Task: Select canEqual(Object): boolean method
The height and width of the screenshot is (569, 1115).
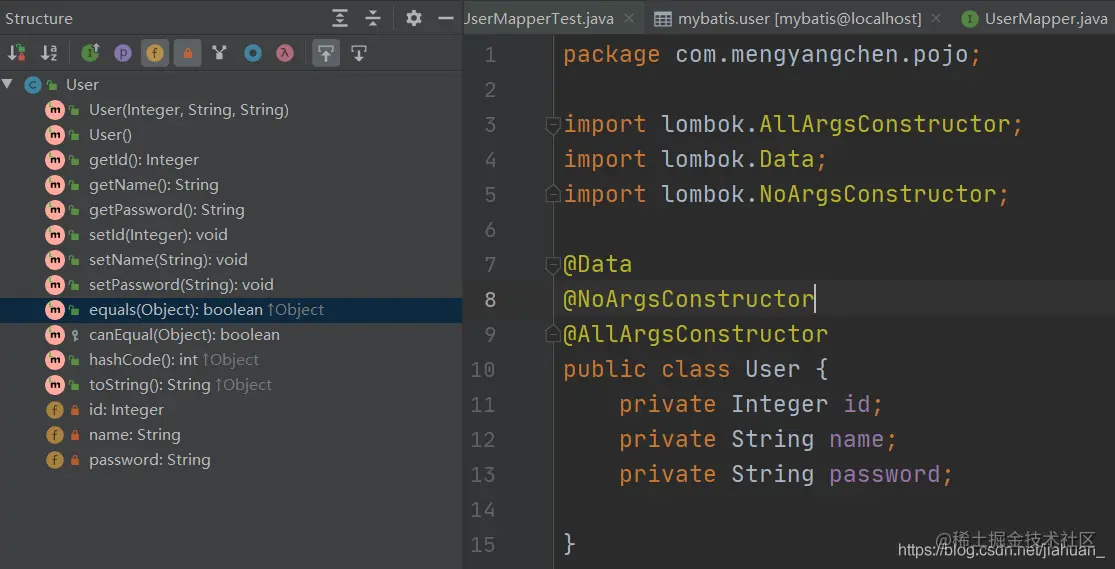Action: pyautogui.click(x=231, y=334)
